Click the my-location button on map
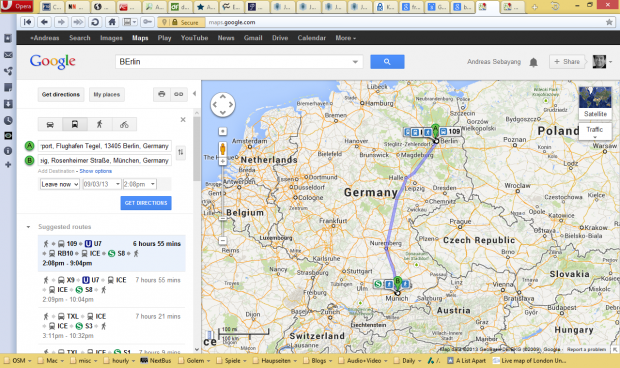The width and height of the screenshot is (620, 368). (x=223, y=131)
